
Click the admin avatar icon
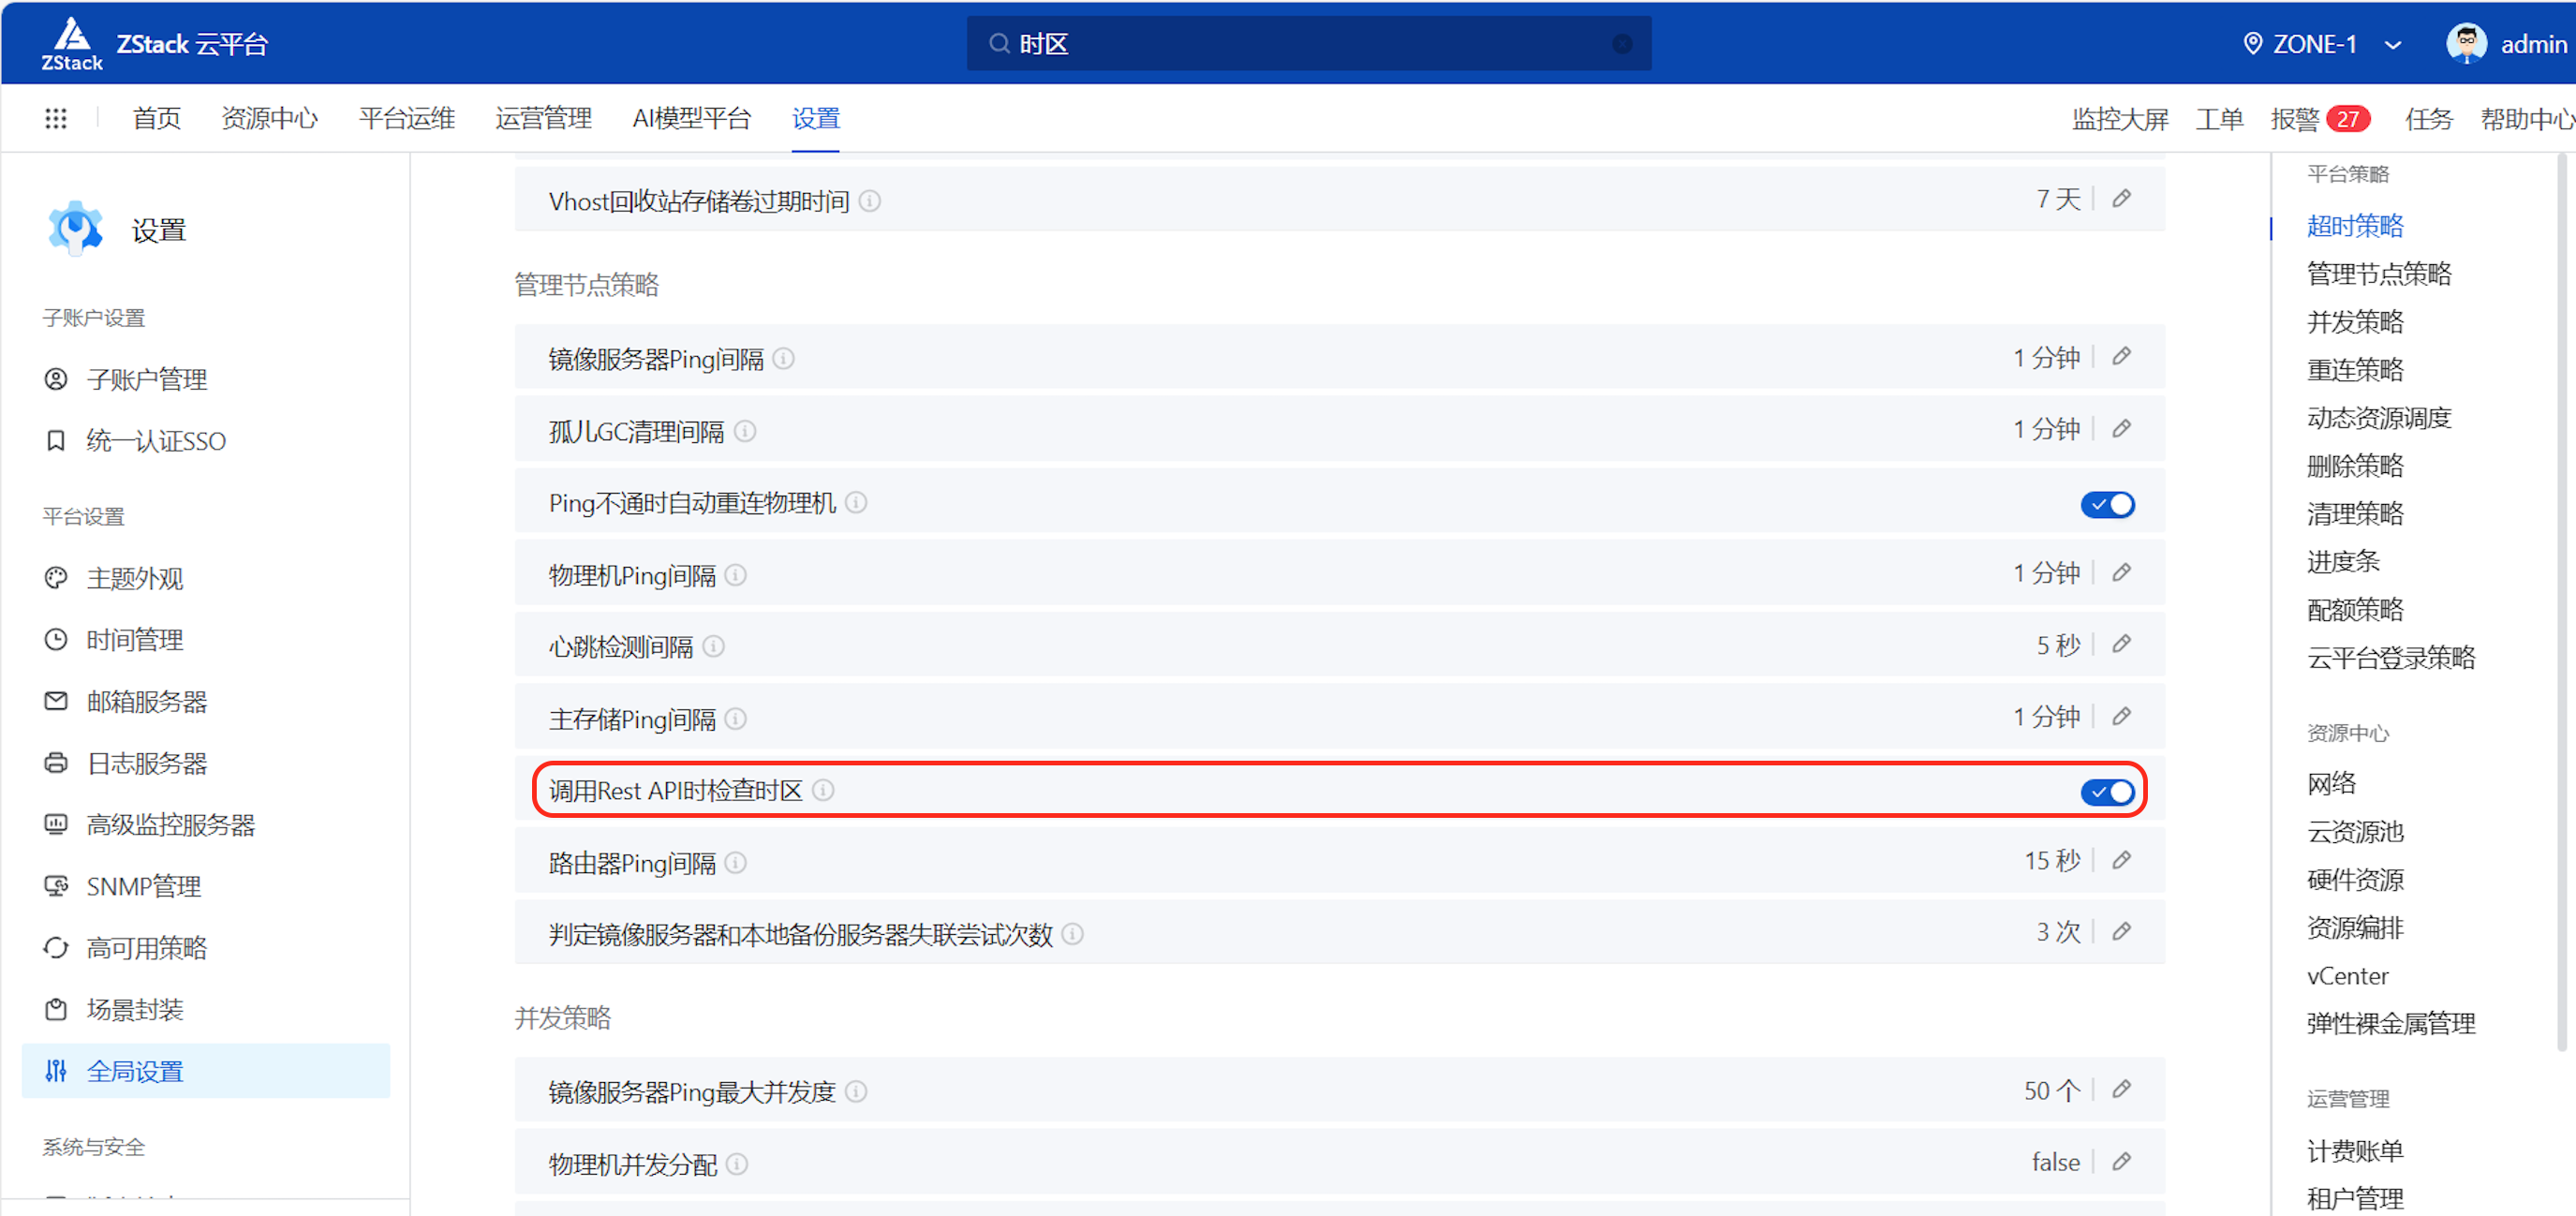coord(2465,44)
